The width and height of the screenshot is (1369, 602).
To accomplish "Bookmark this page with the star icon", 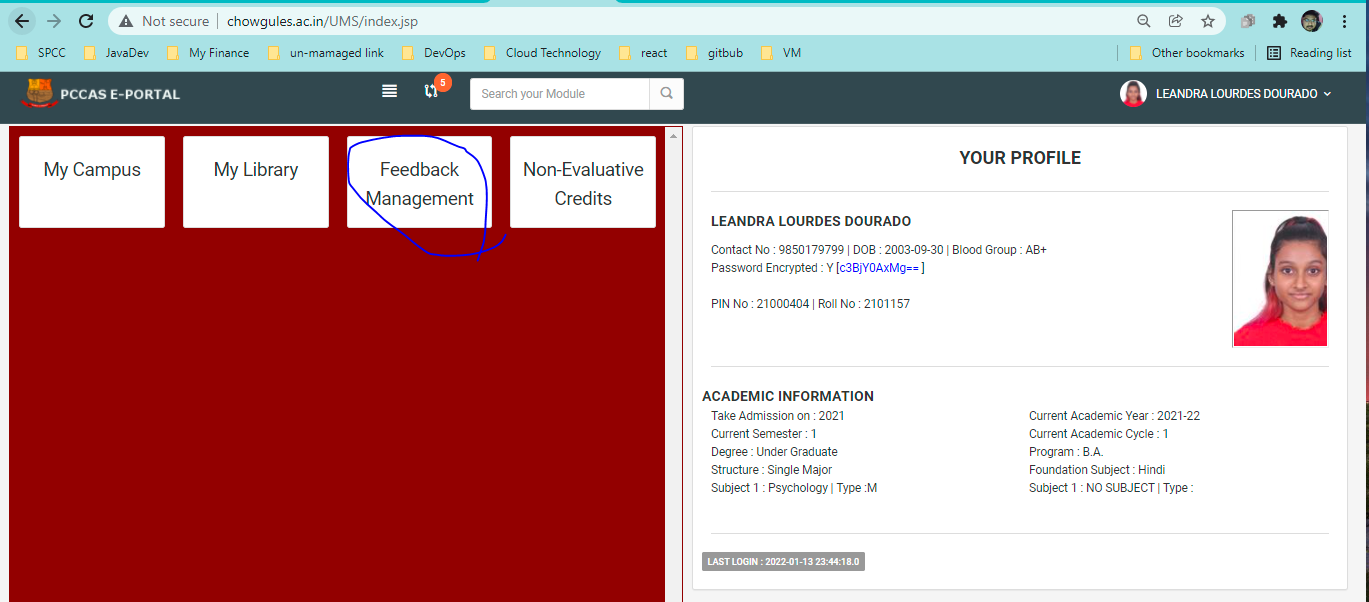I will (x=1208, y=21).
